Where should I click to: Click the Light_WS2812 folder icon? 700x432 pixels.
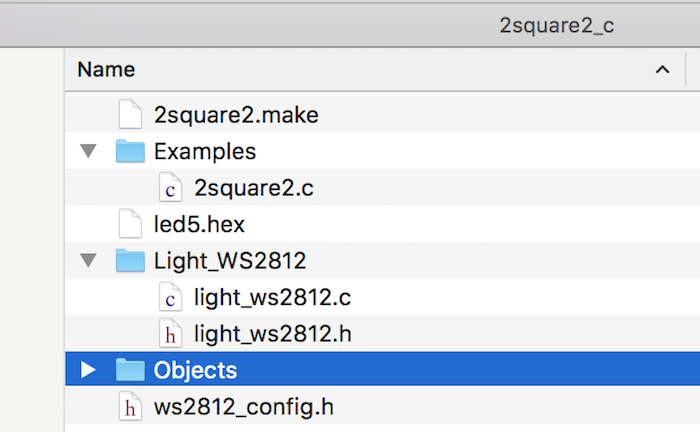click(130, 260)
